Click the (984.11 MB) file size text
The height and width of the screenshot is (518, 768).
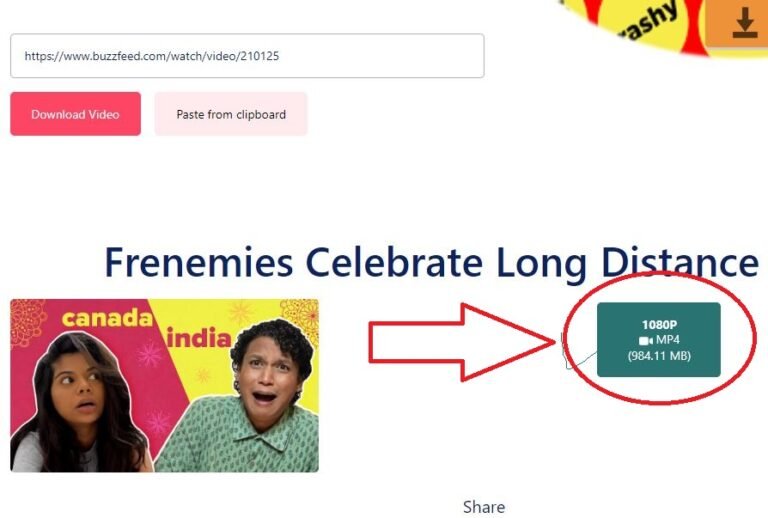[x=659, y=355]
